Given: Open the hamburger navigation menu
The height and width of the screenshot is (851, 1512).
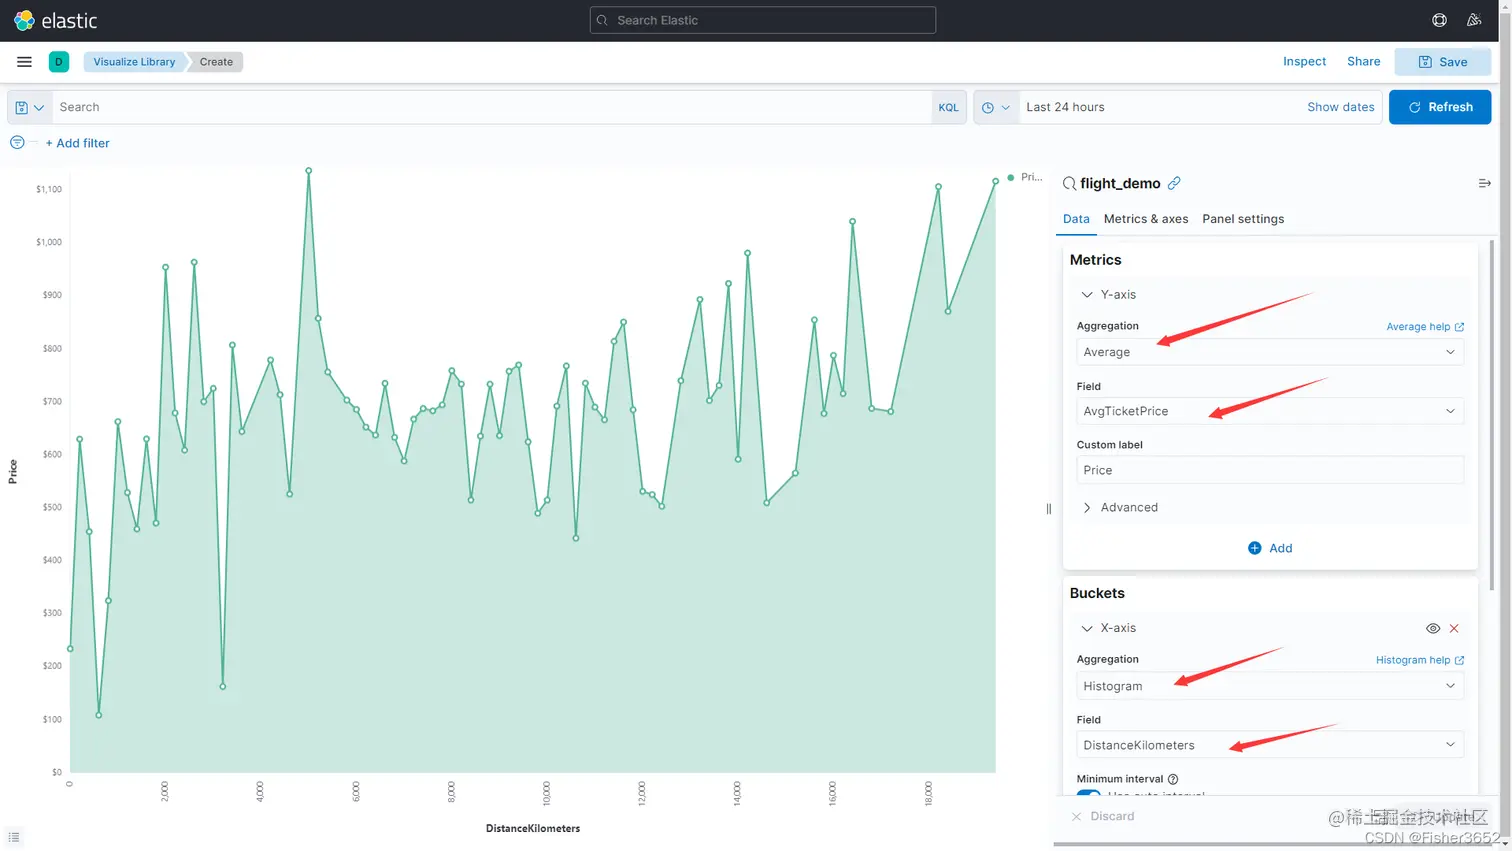Looking at the screenshot, I should (24, 61).
